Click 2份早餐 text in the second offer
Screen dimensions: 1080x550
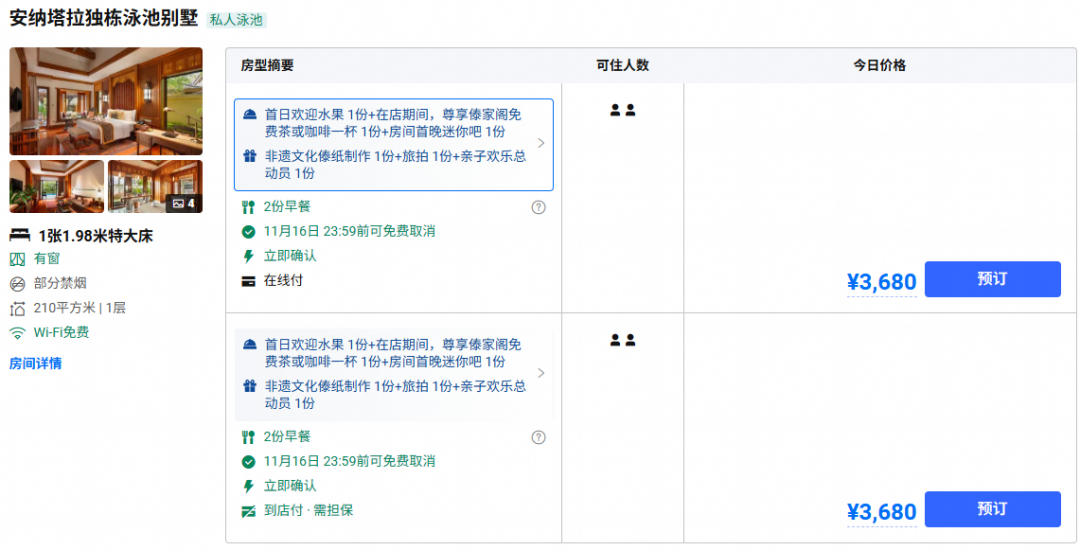click(x=287, y=436)
